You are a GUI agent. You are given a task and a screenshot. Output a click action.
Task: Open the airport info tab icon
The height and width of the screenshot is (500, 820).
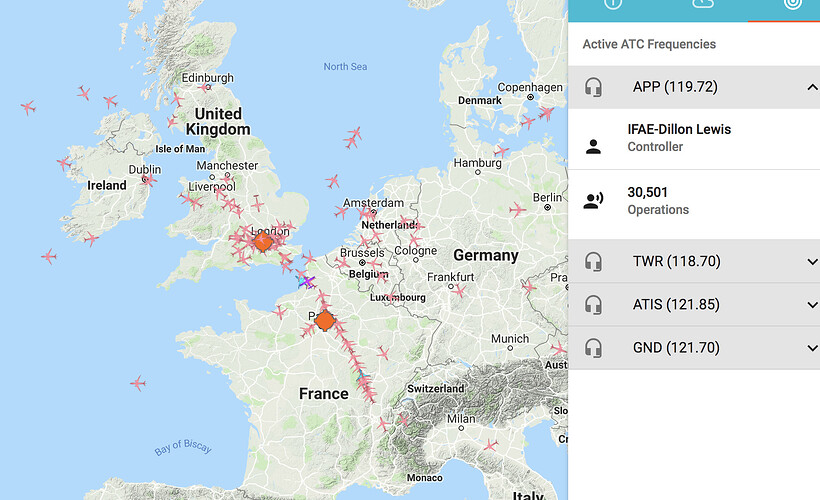click(613, 4)
